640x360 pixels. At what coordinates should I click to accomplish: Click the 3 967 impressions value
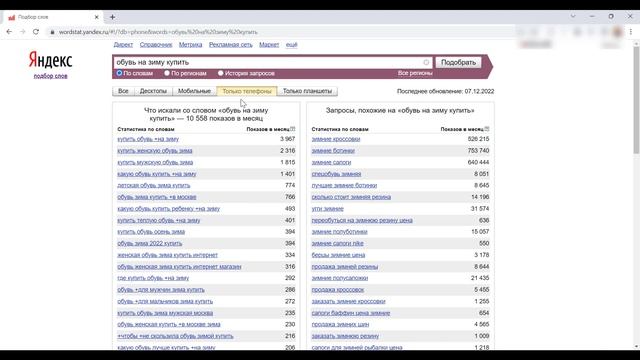(x=287, y=139)
